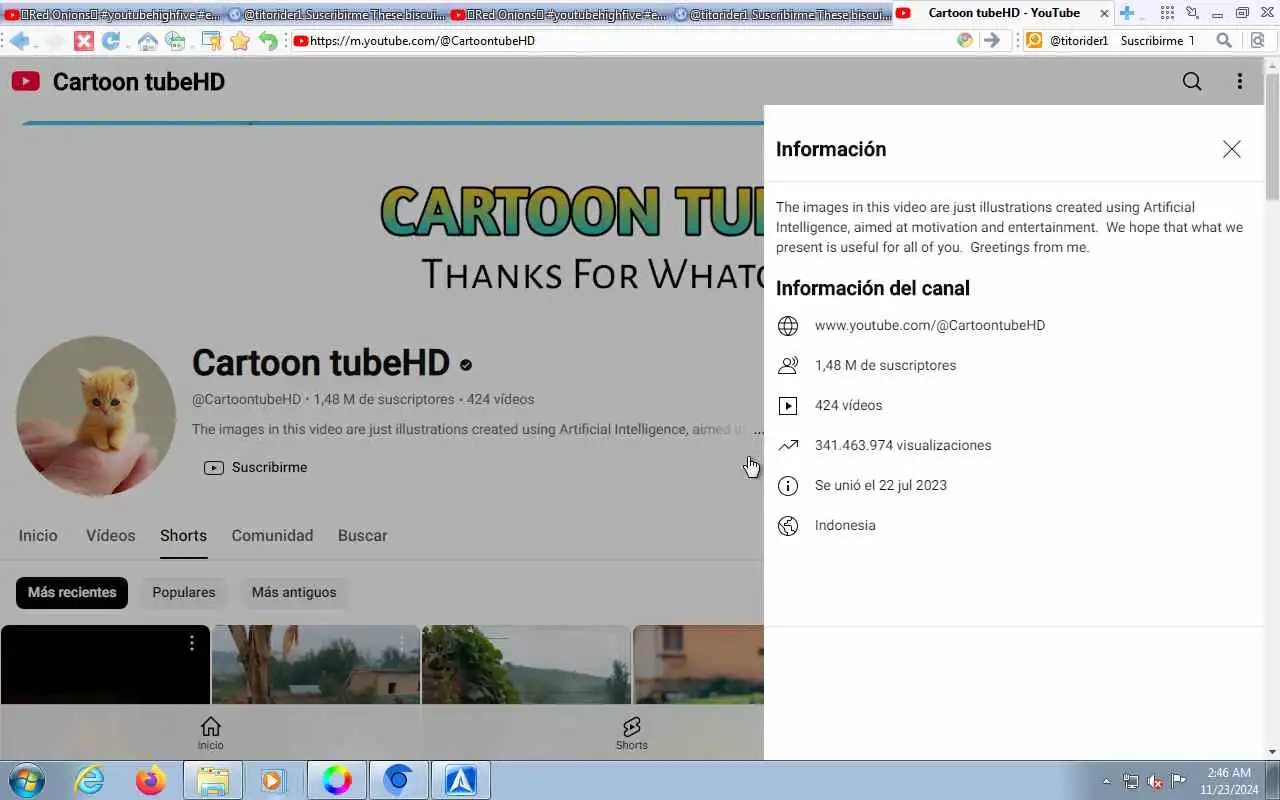
Task: Select Más recientes filter chip
Action: (x=72, y=593)
